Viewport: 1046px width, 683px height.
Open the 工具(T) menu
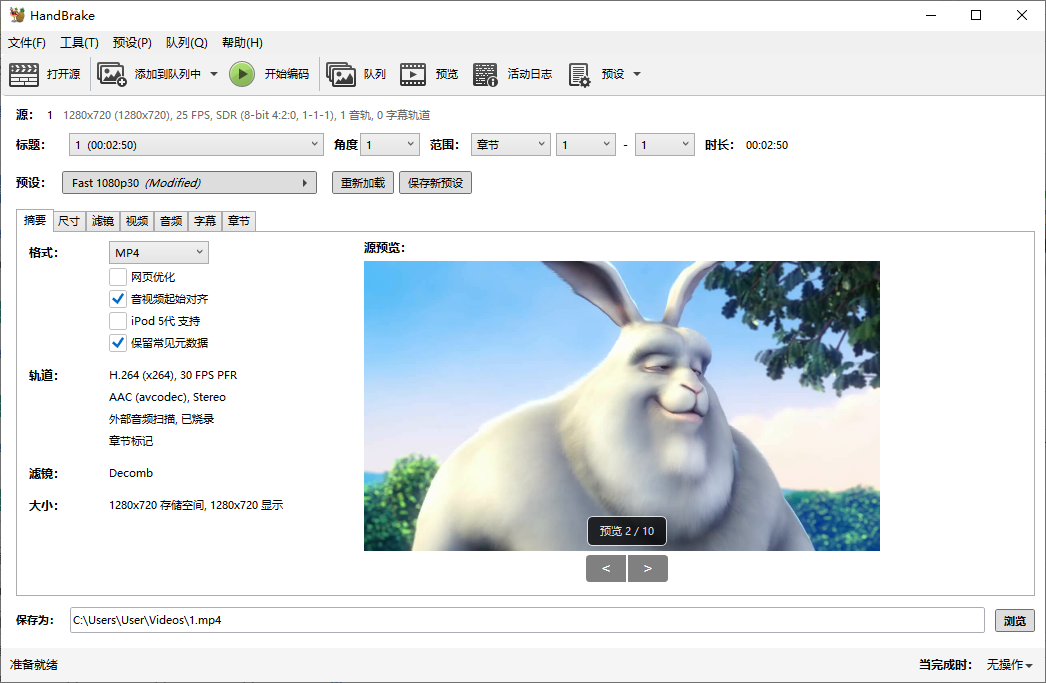point(79,43)
